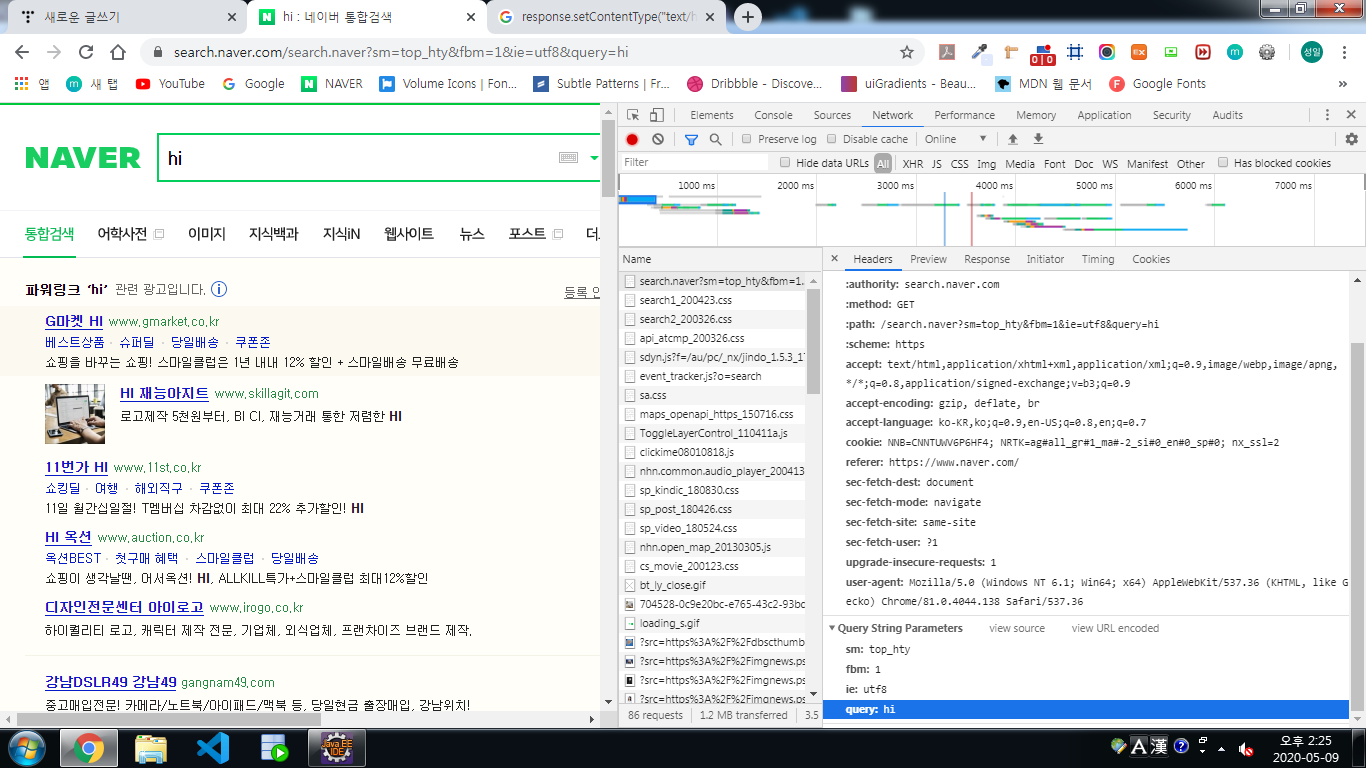Image resolution: width=1366 pixels, height=768 pixels.
Task: Open File Explorer from taskbar
Action: (151, 748)
